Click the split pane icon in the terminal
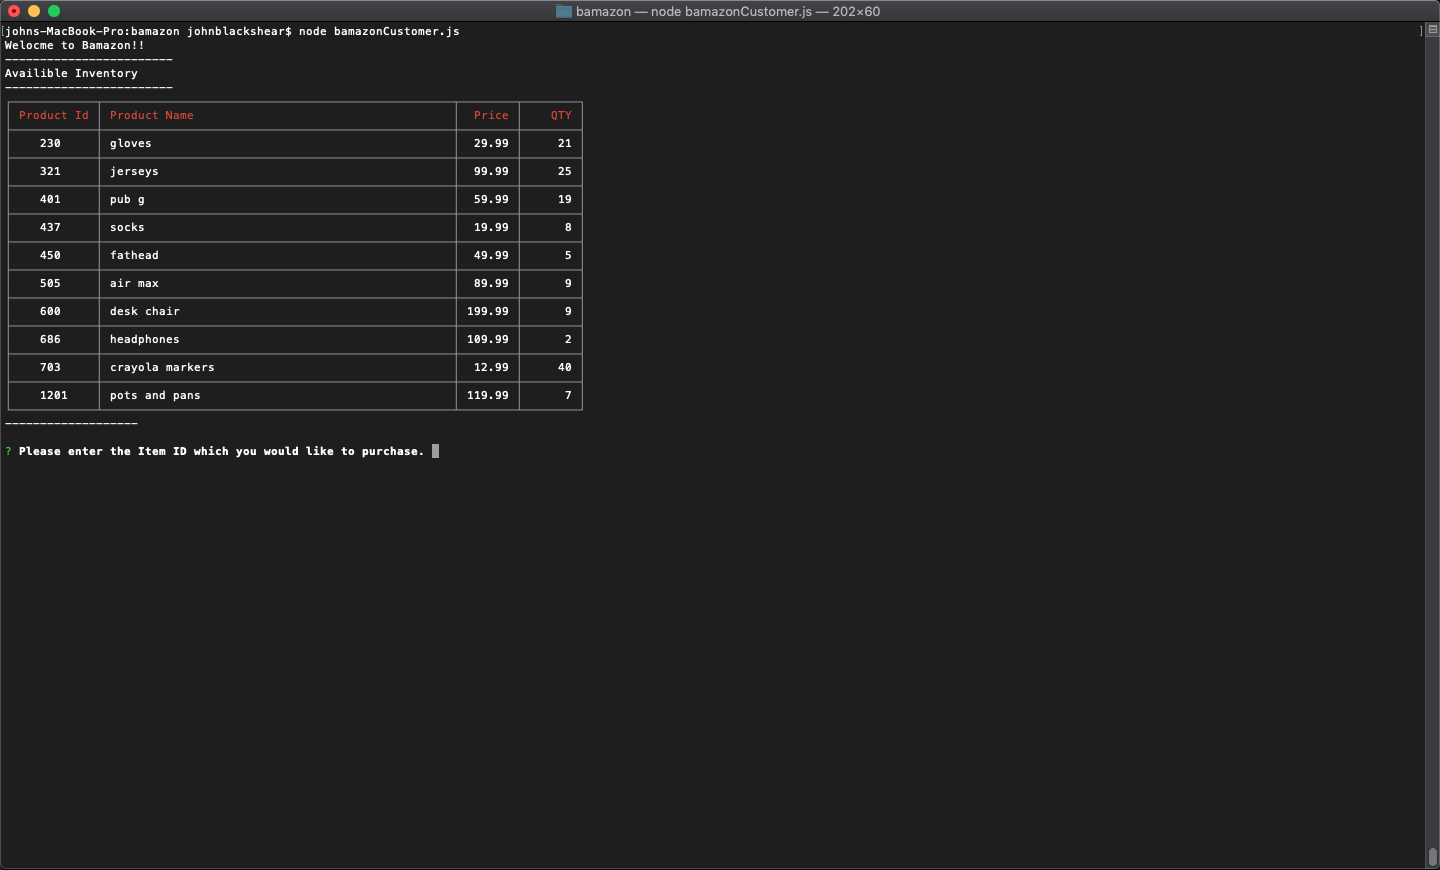The image size is (1440, 870). click(1432, 30)
